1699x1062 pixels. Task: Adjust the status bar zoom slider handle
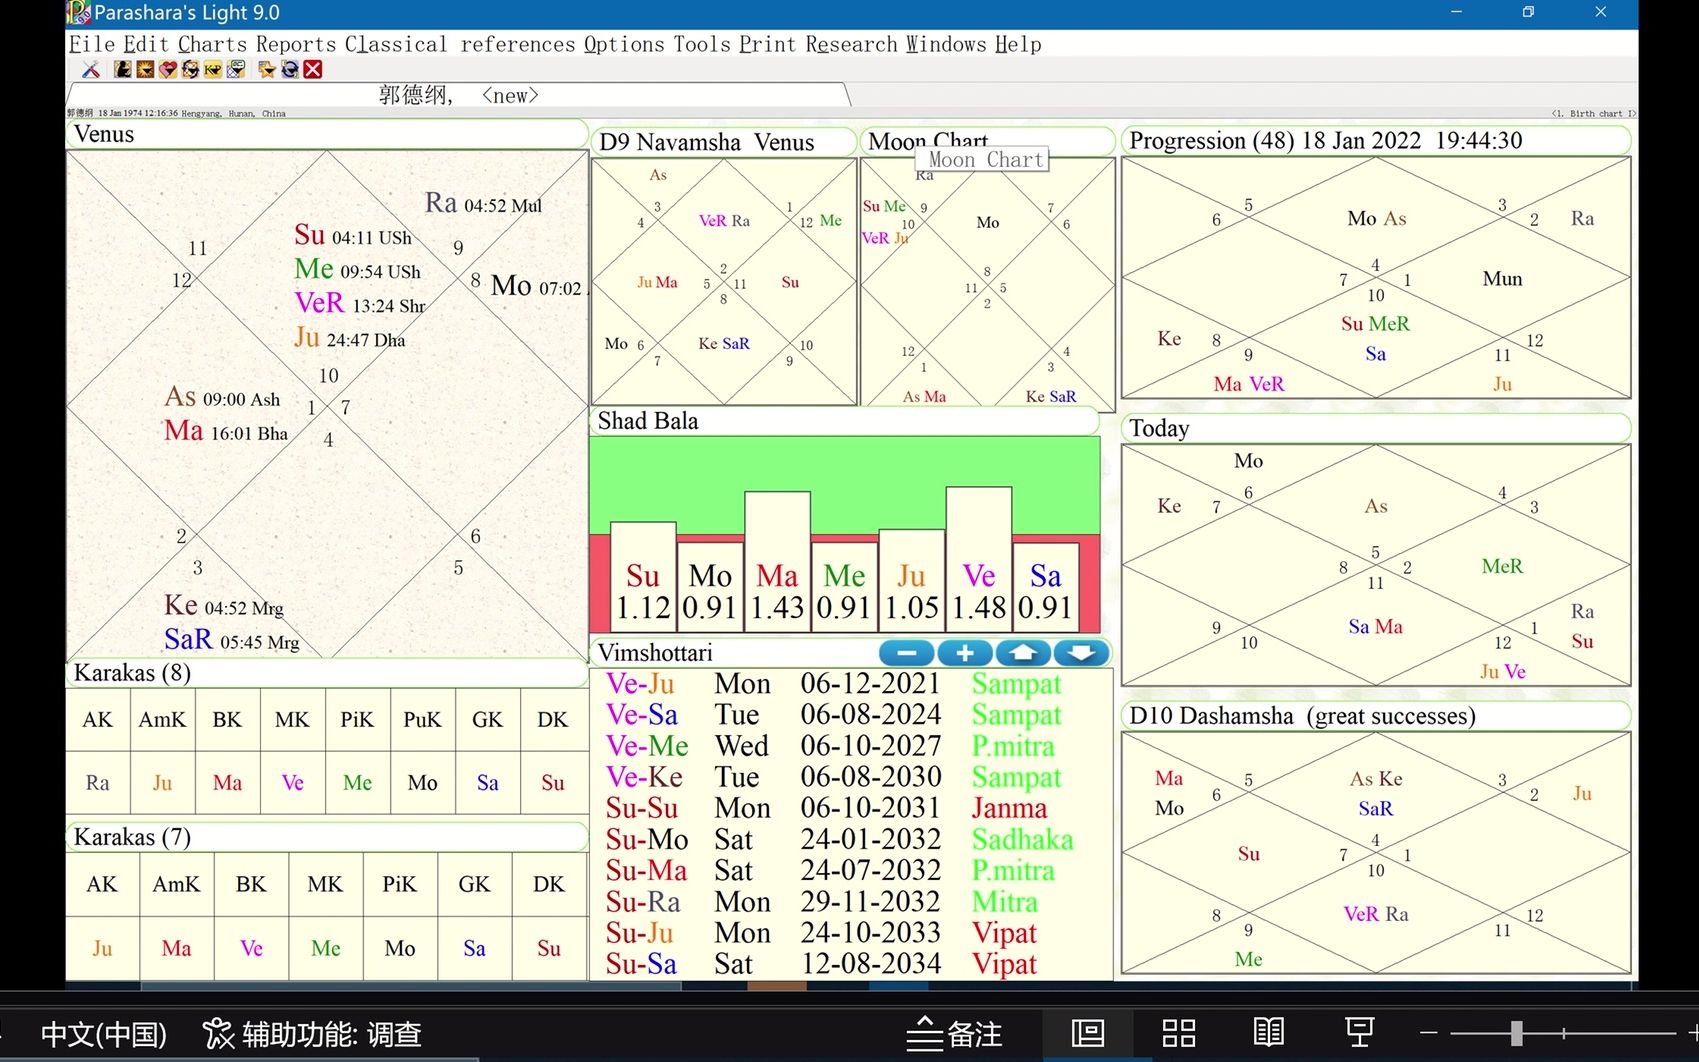(1517, 1033)
